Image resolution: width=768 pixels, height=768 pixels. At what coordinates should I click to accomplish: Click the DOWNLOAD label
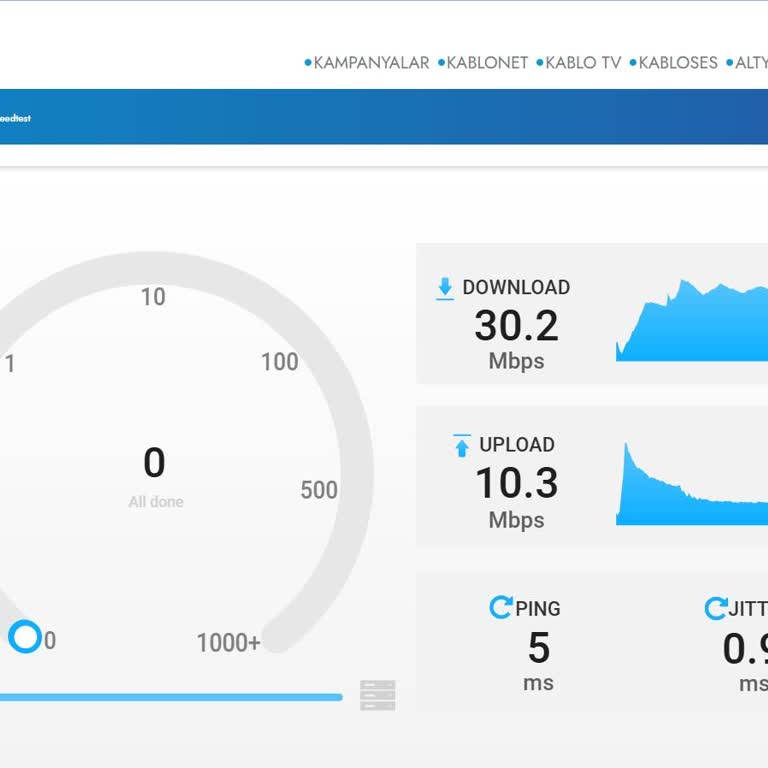point(516,288)
